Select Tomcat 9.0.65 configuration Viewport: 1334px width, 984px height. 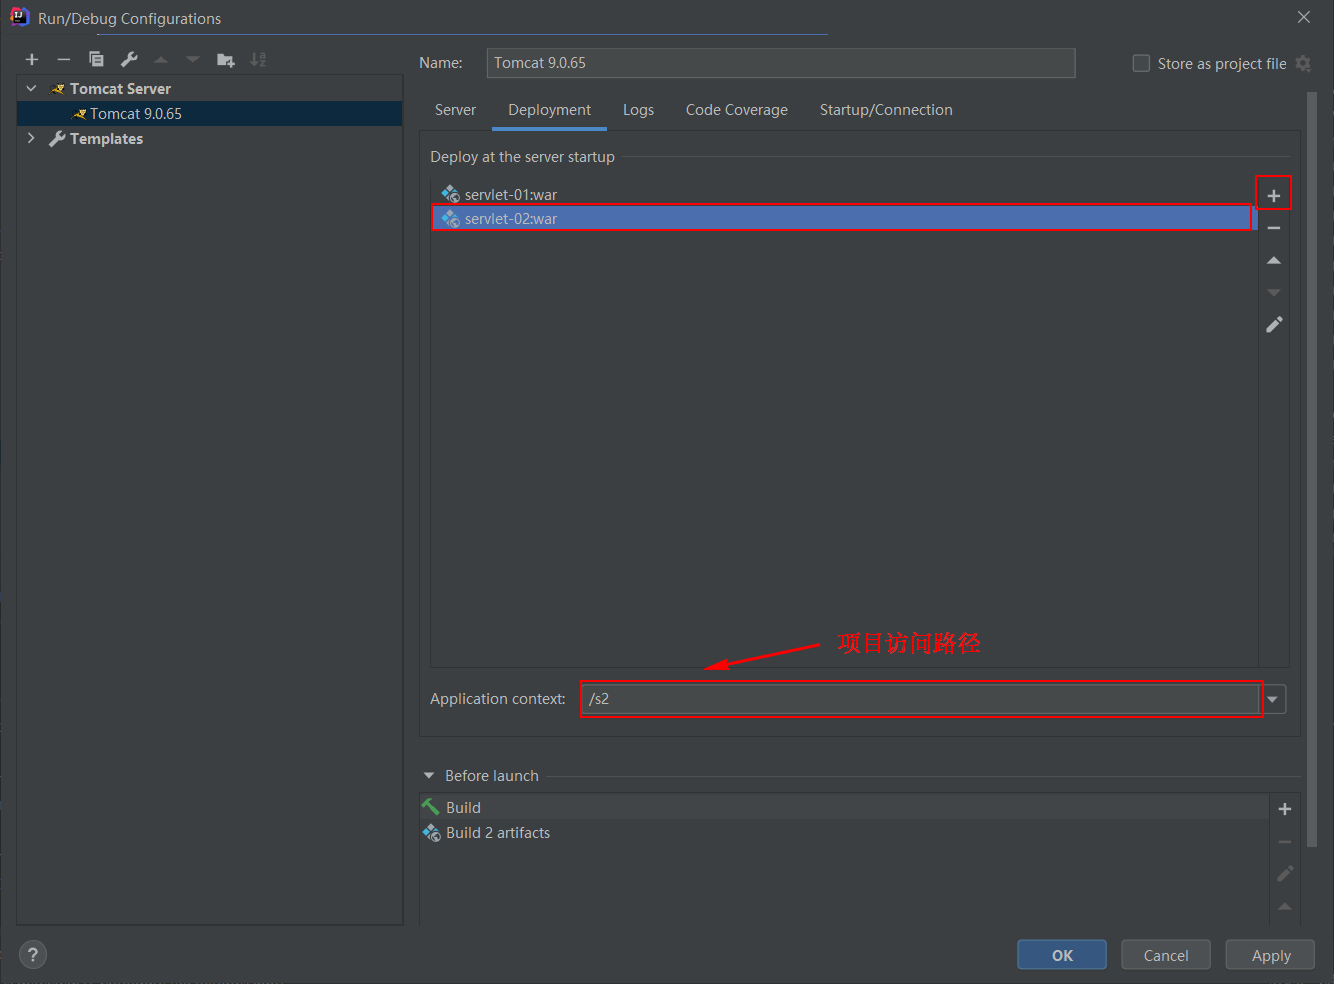pos(210,113)
